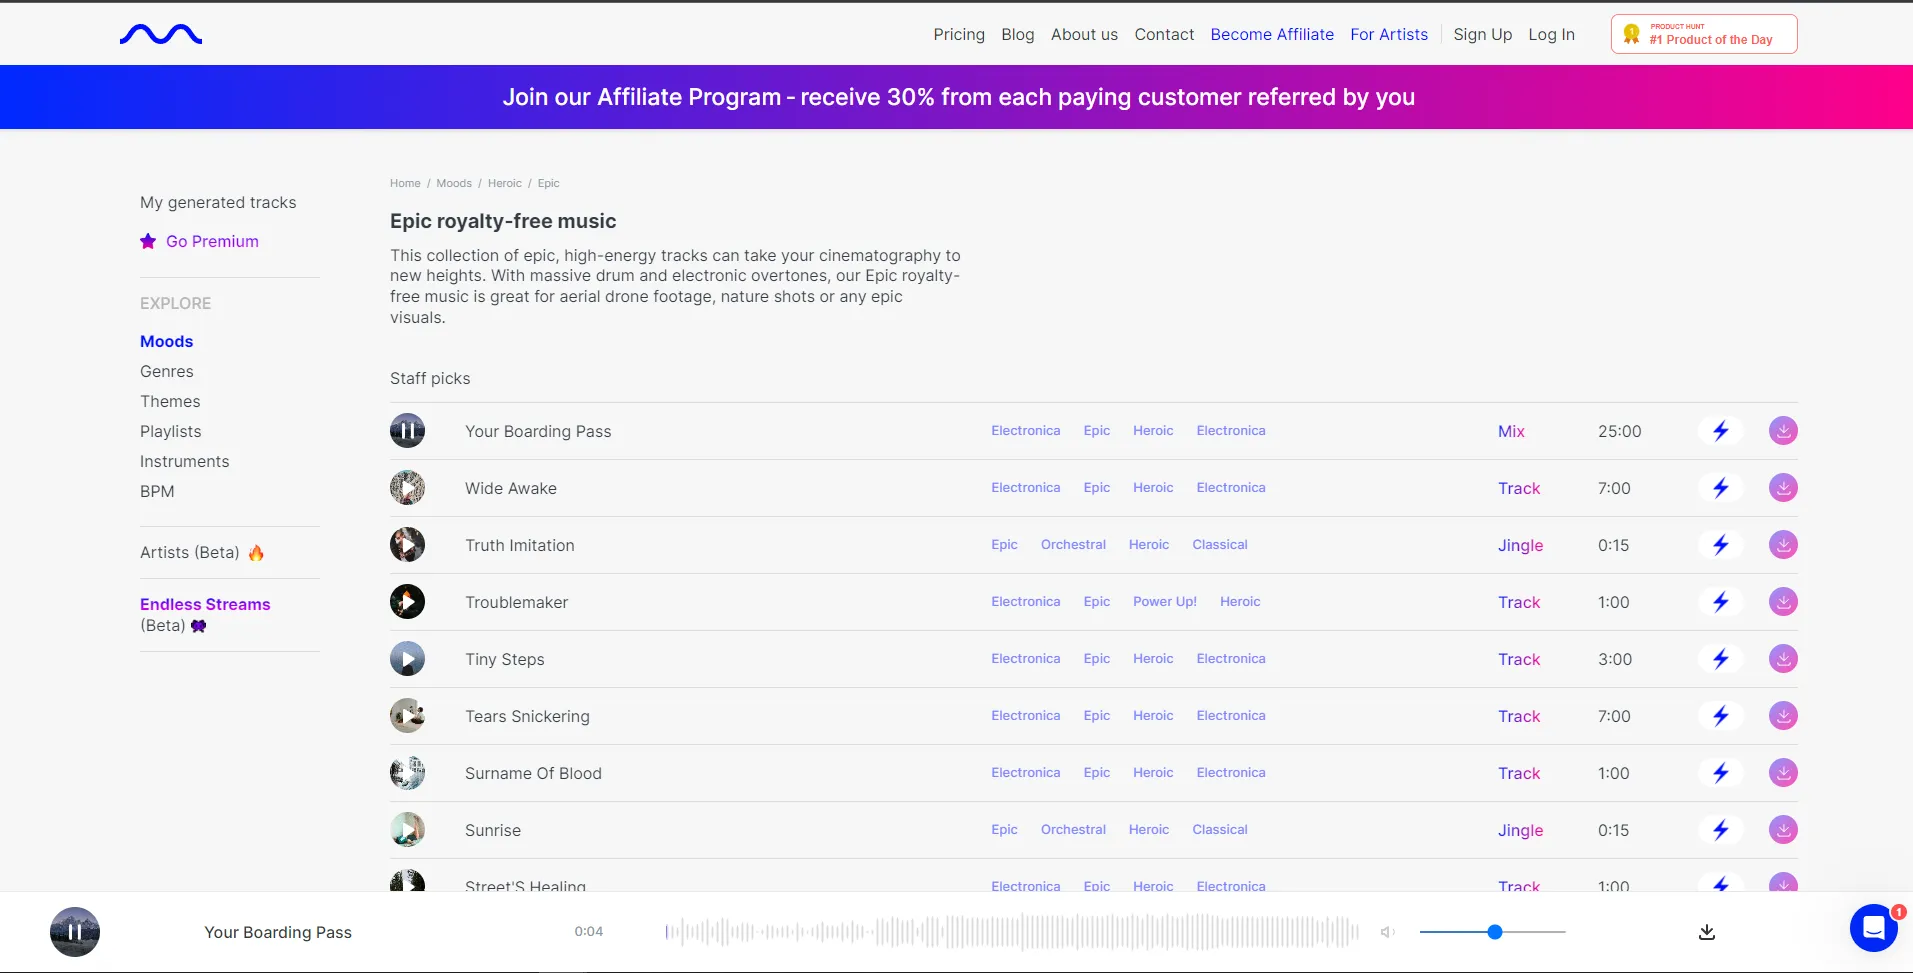The image size is (1913, 973).
Task: Play the Tiny Steps track
Action: point(407,659)
